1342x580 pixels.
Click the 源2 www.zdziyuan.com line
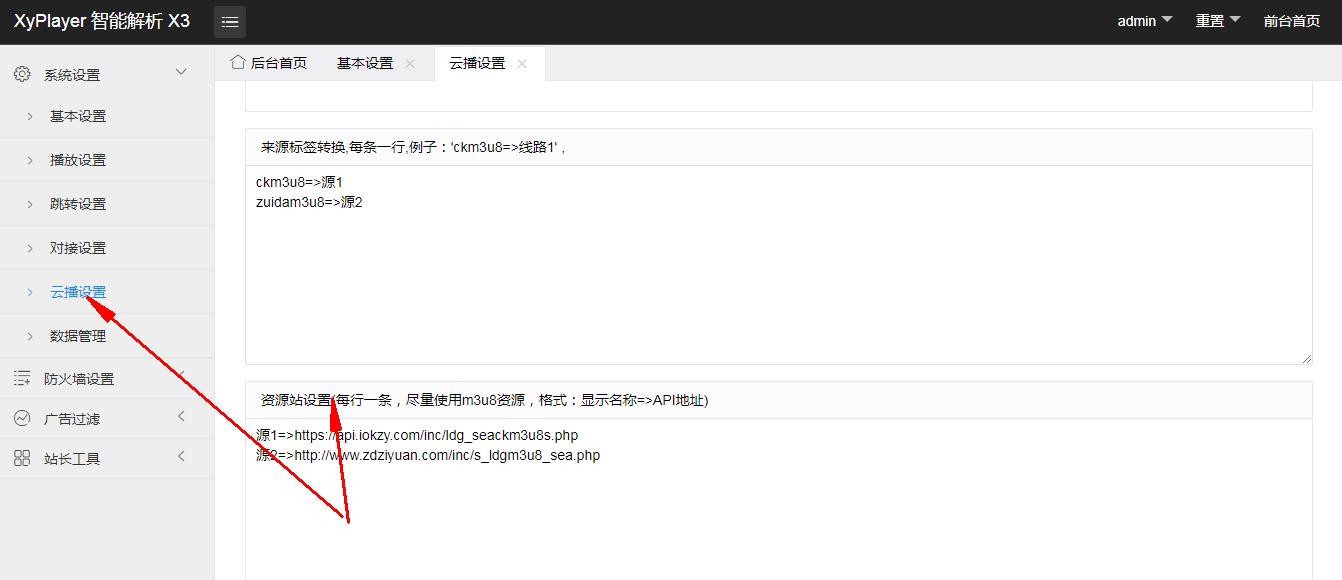point(428,455)
